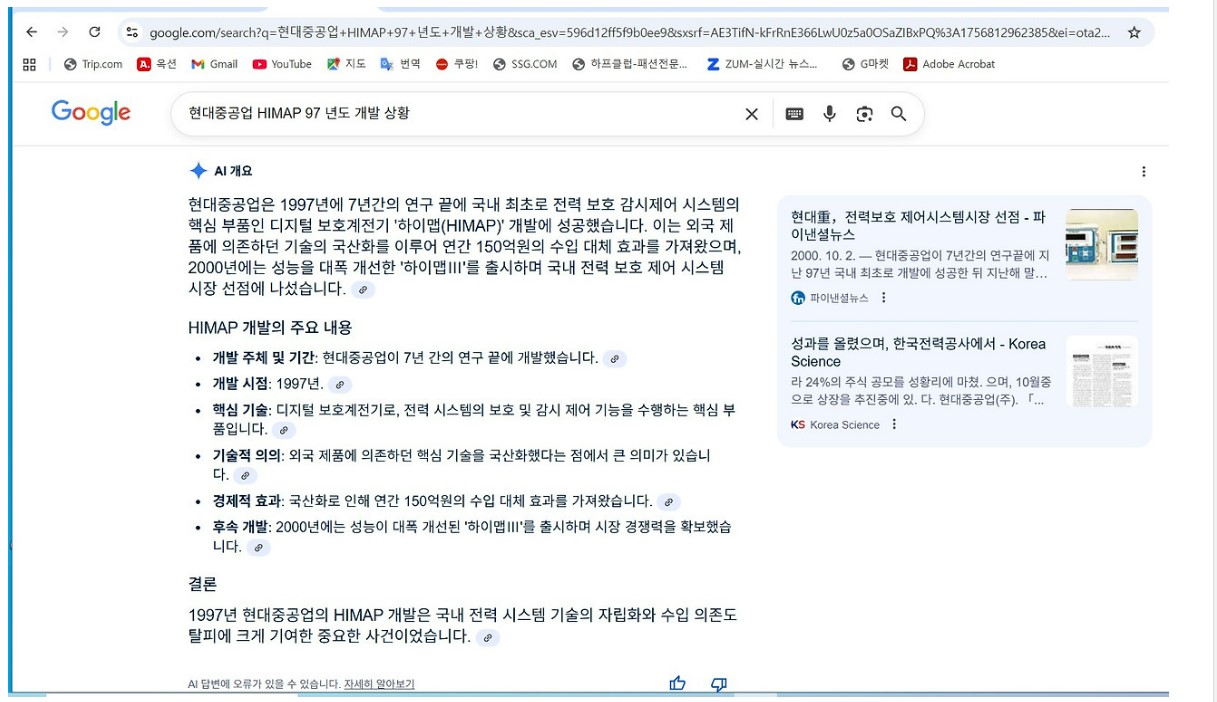Open source link after 경제적 효과 item

[x=669, y=502]
